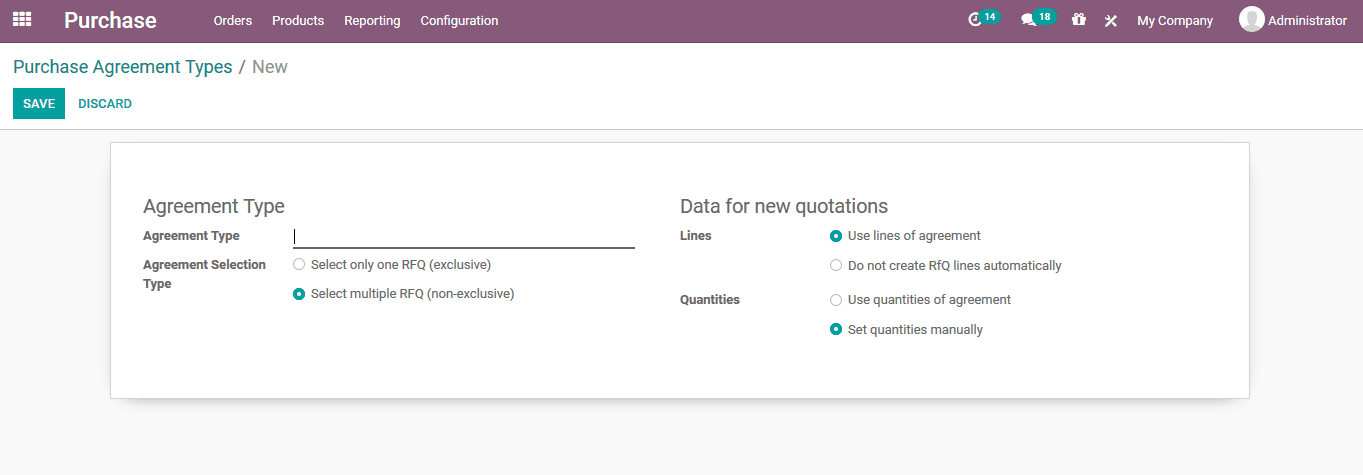Click the gift box icon

1078,20
